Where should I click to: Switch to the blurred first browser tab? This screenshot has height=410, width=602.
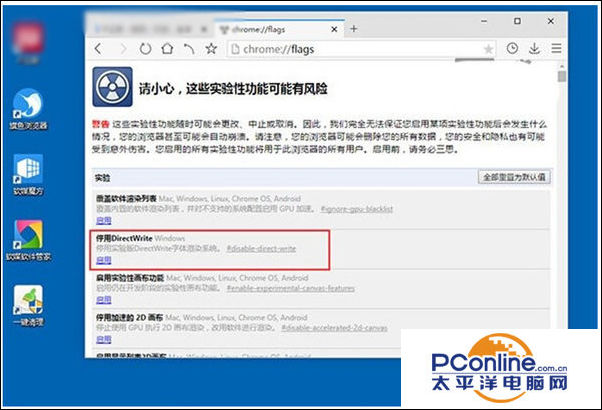click(x=150, y=29)
